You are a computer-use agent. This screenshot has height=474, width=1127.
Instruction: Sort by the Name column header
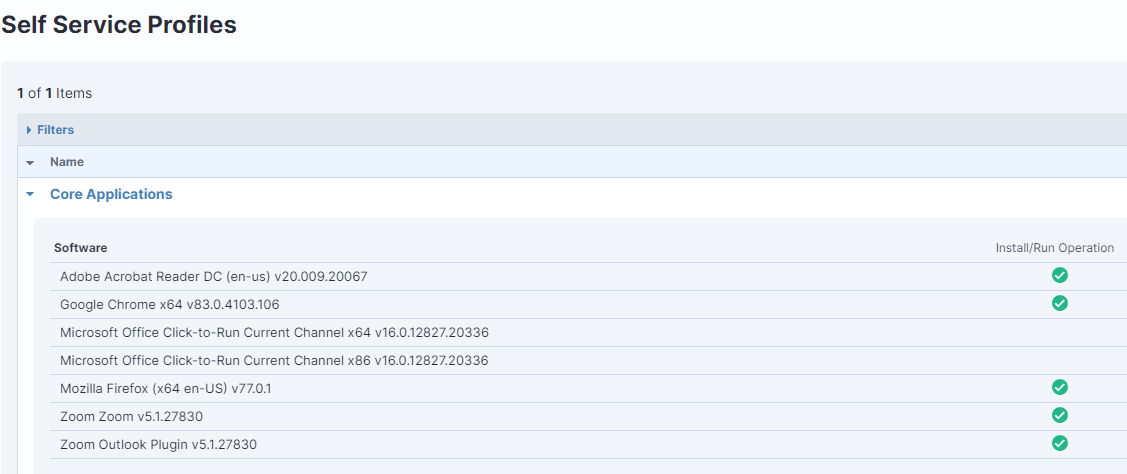pos(67,162)
